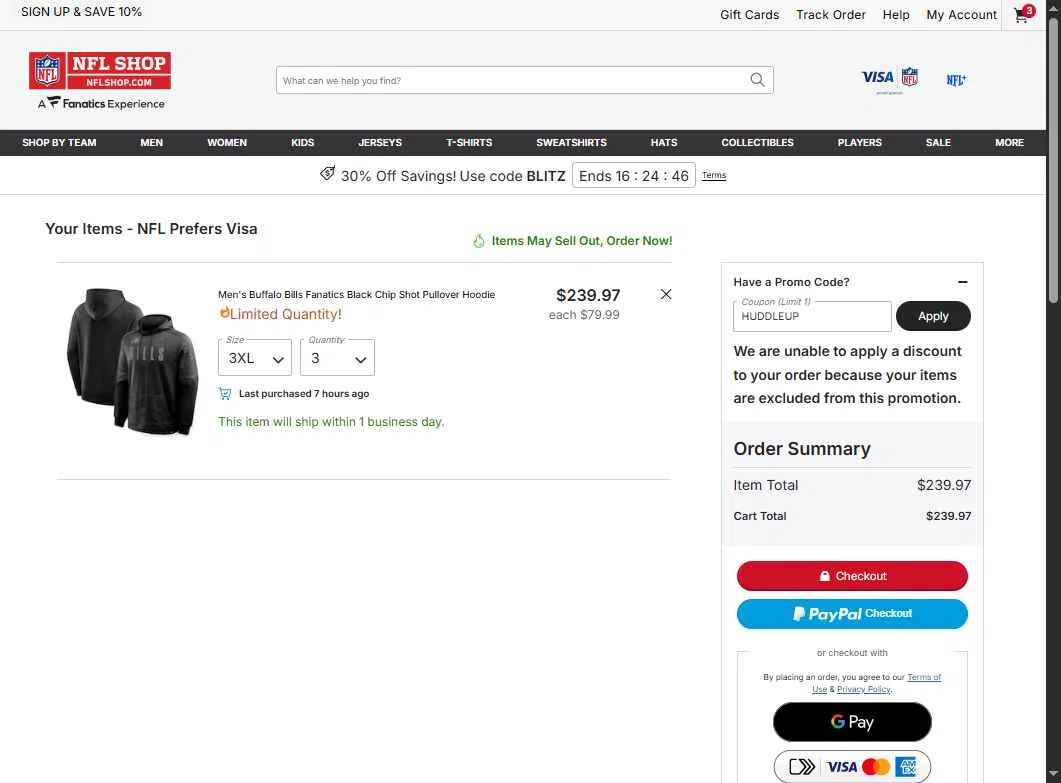This screenshot has height=783, width=1061.
Task: Expand the More navigation menu
Action: pos(1009,143)
